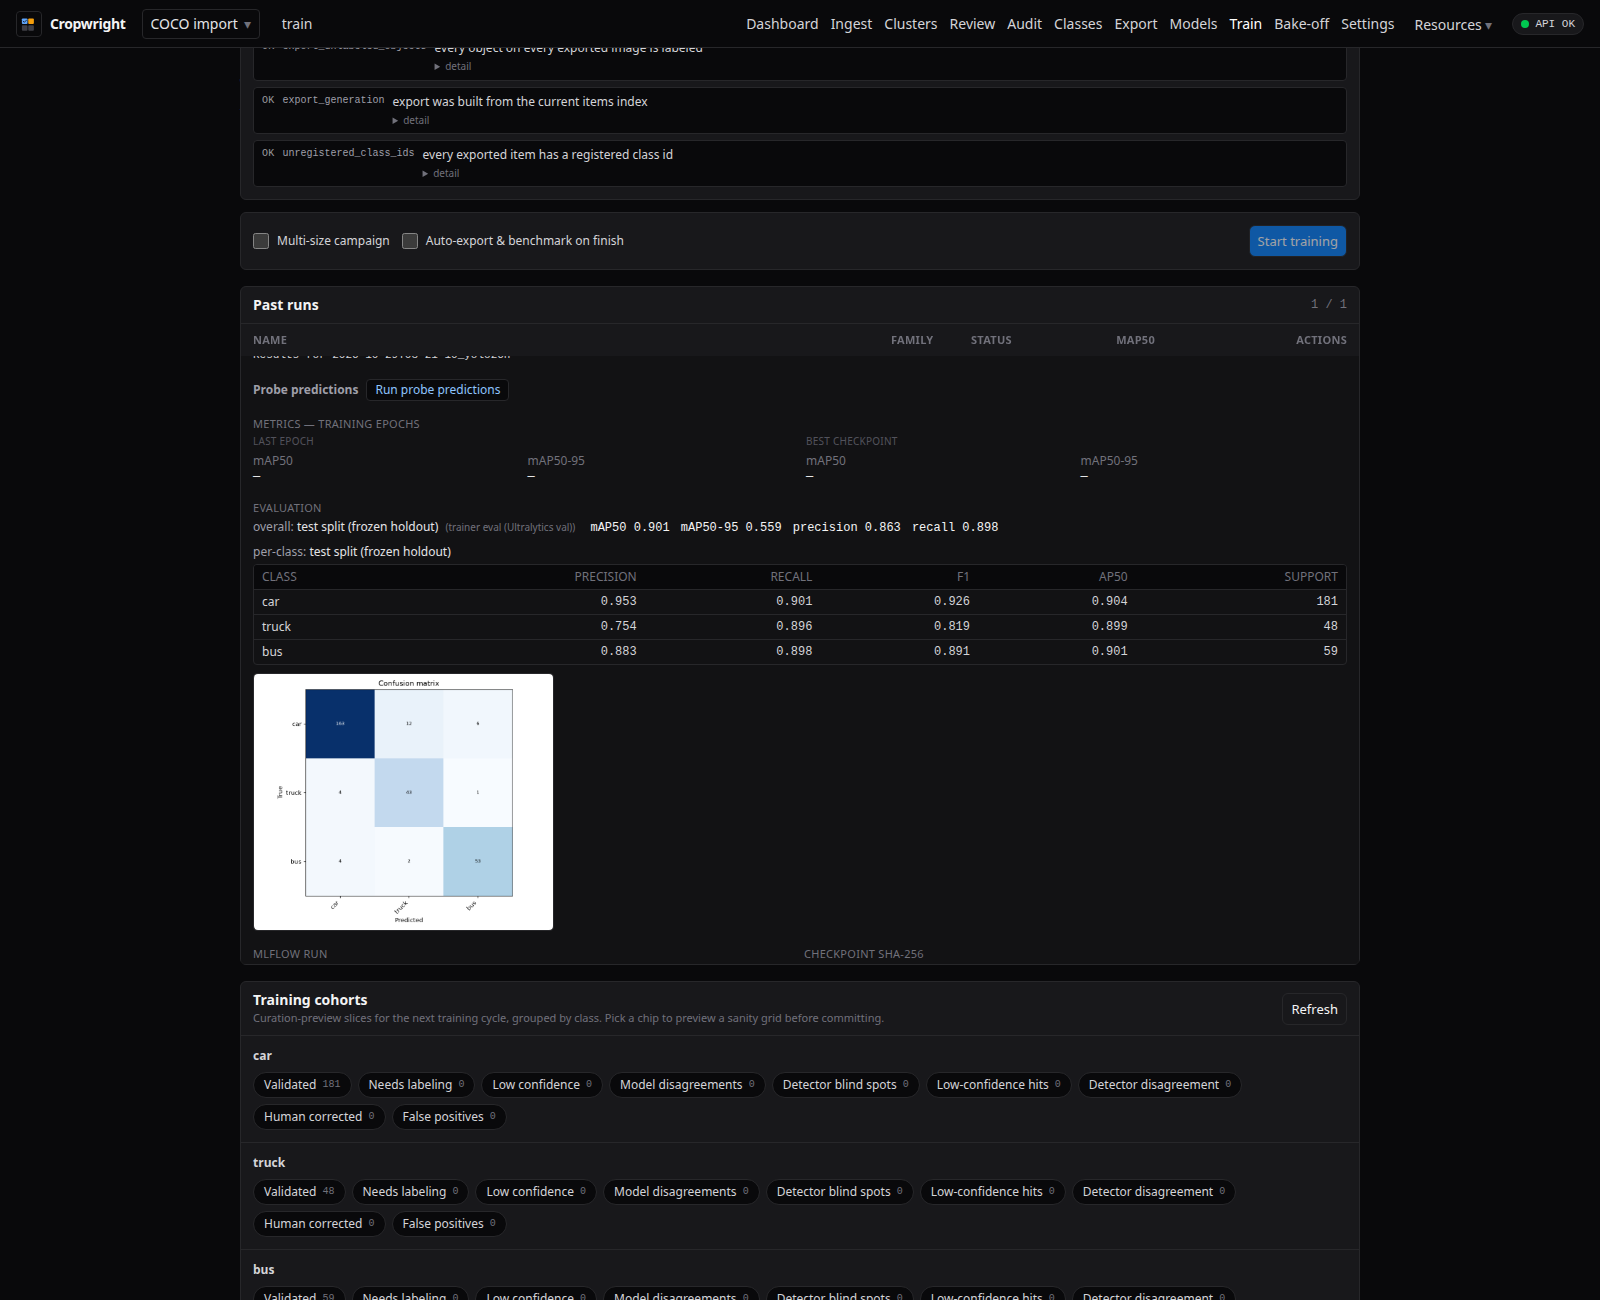Screen dimensions: 1600x1300
Task: Open the Classes page
Action: click(1078, 24)
